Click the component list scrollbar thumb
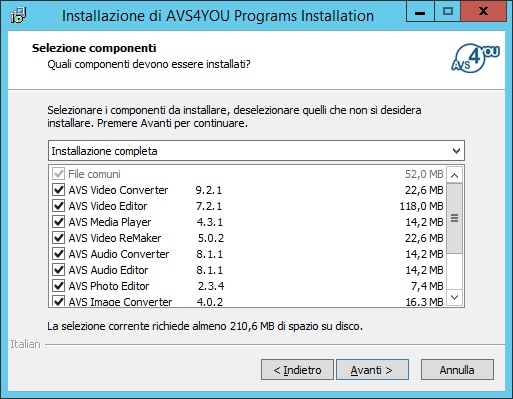This screenshot has height=399, width=513. (x=455, y=218)
